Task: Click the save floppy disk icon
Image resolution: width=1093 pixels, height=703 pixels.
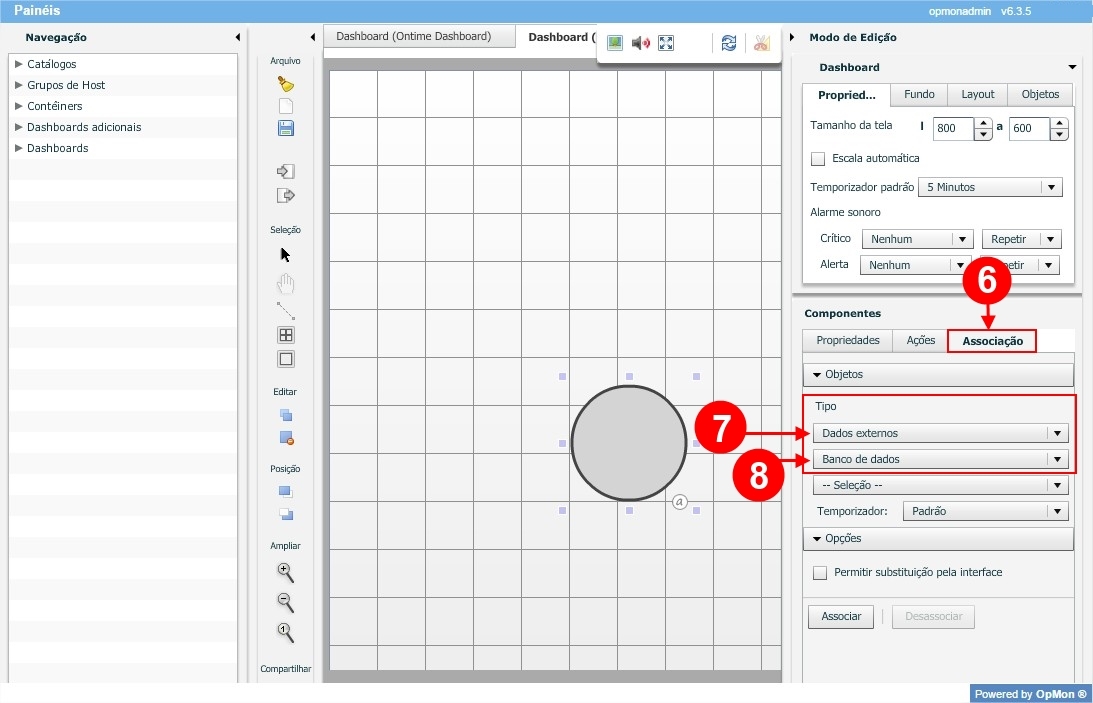Action: [x=285, y=128]
